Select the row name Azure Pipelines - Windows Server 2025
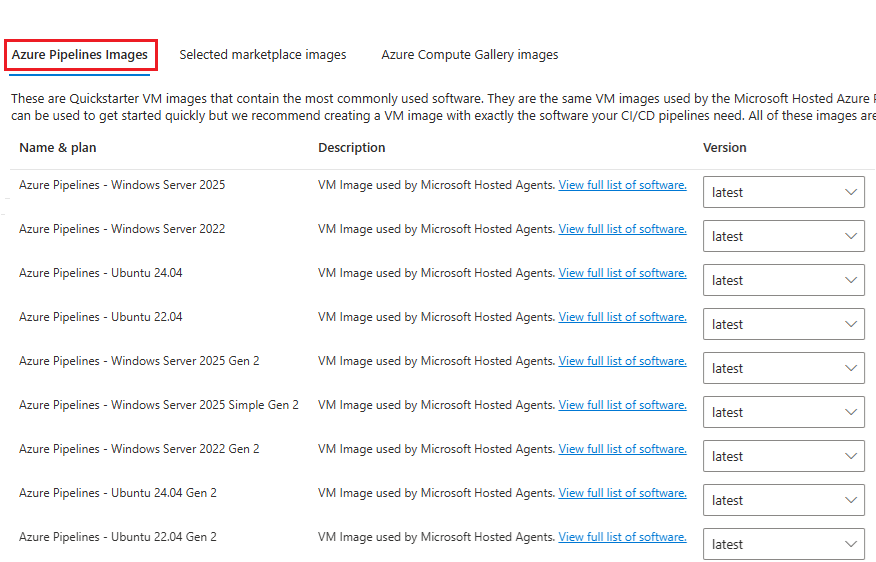The image size is (876, 562). tap(122, 185)
